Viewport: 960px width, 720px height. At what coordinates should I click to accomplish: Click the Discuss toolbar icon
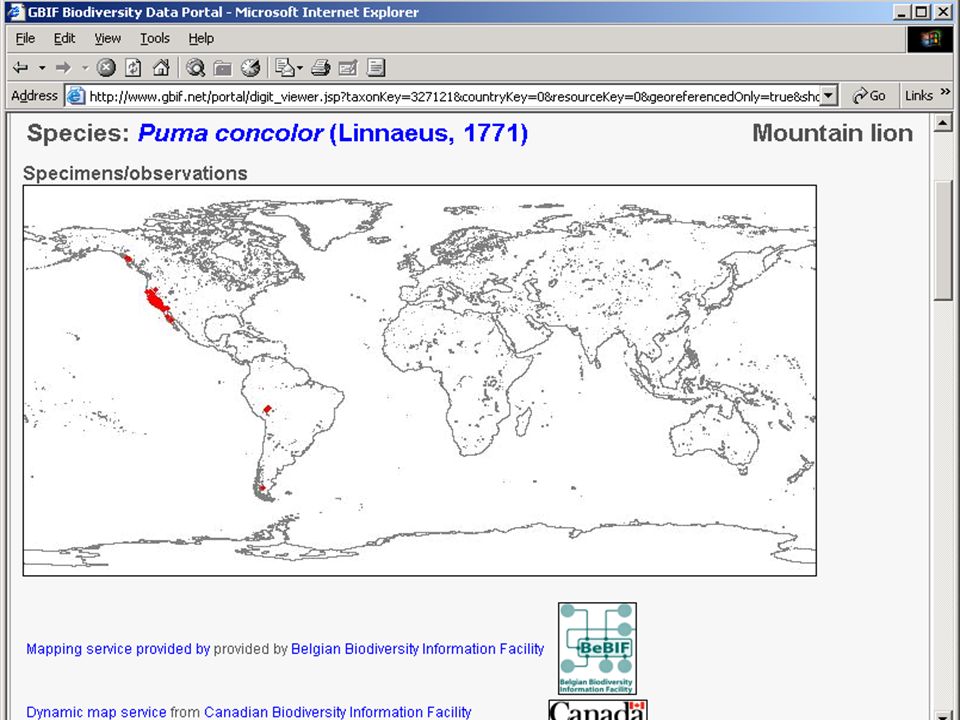(376, 67)
